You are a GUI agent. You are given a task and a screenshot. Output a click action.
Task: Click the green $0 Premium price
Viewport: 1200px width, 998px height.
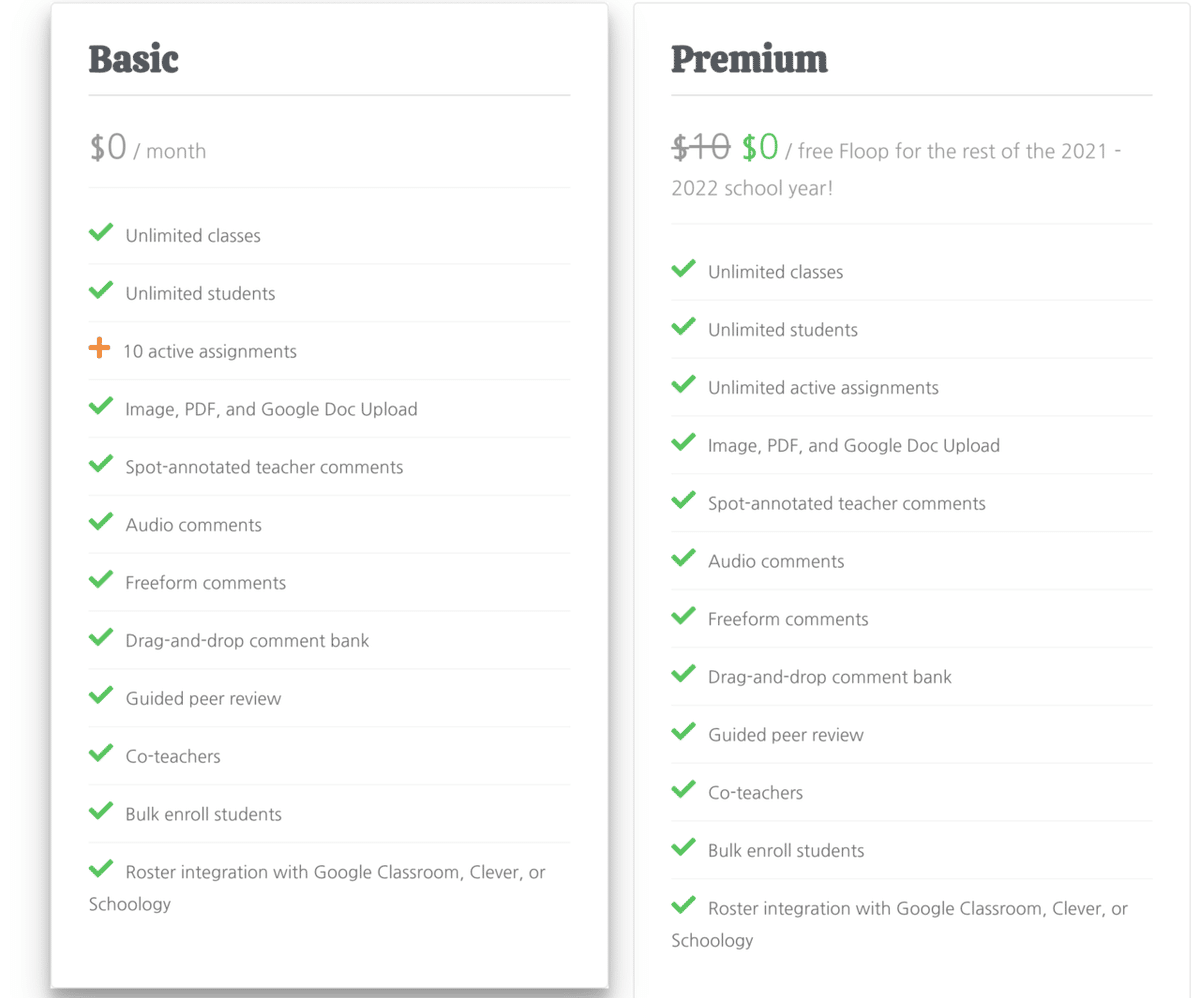click(760, 148)
